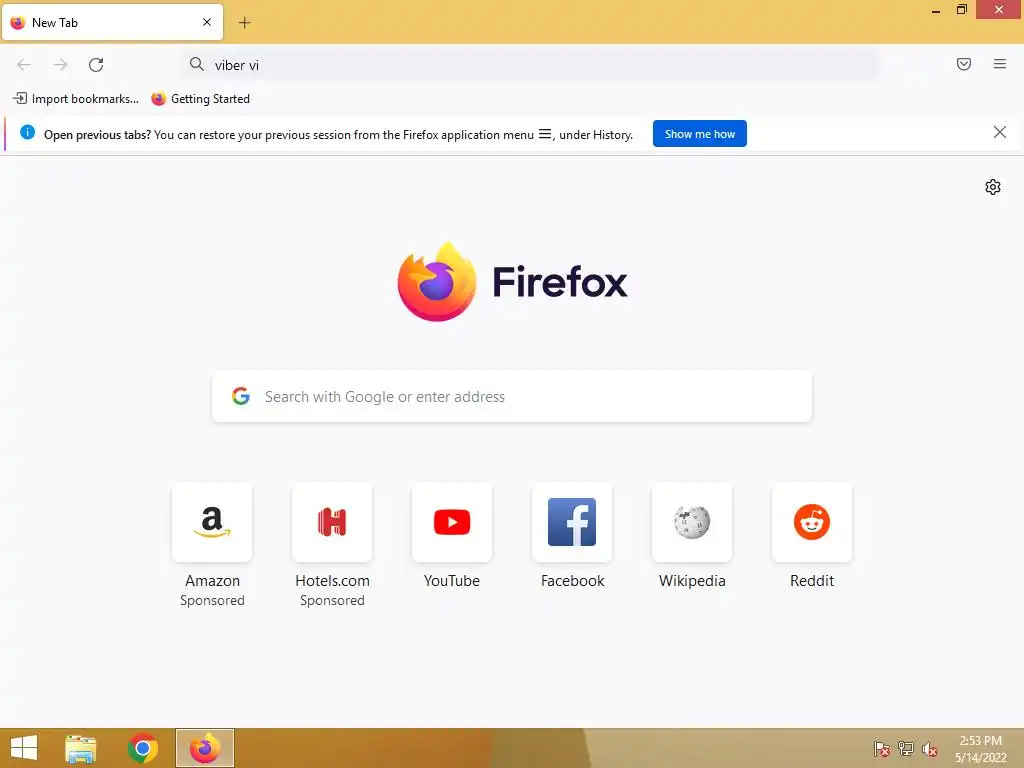1024x768 pixels.
Task: Click the Amazon label text
Action: (x=212, y=581)
